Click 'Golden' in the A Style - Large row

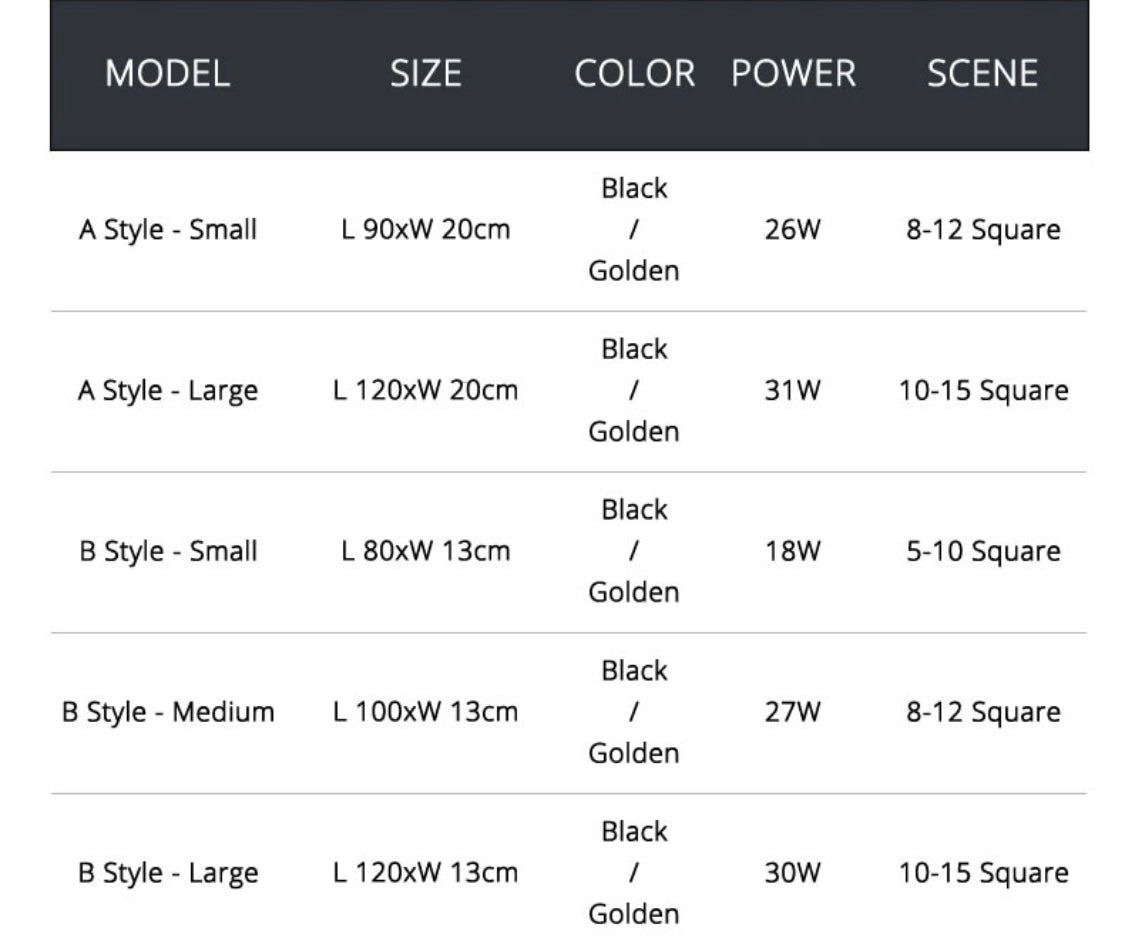pos(634,431)
